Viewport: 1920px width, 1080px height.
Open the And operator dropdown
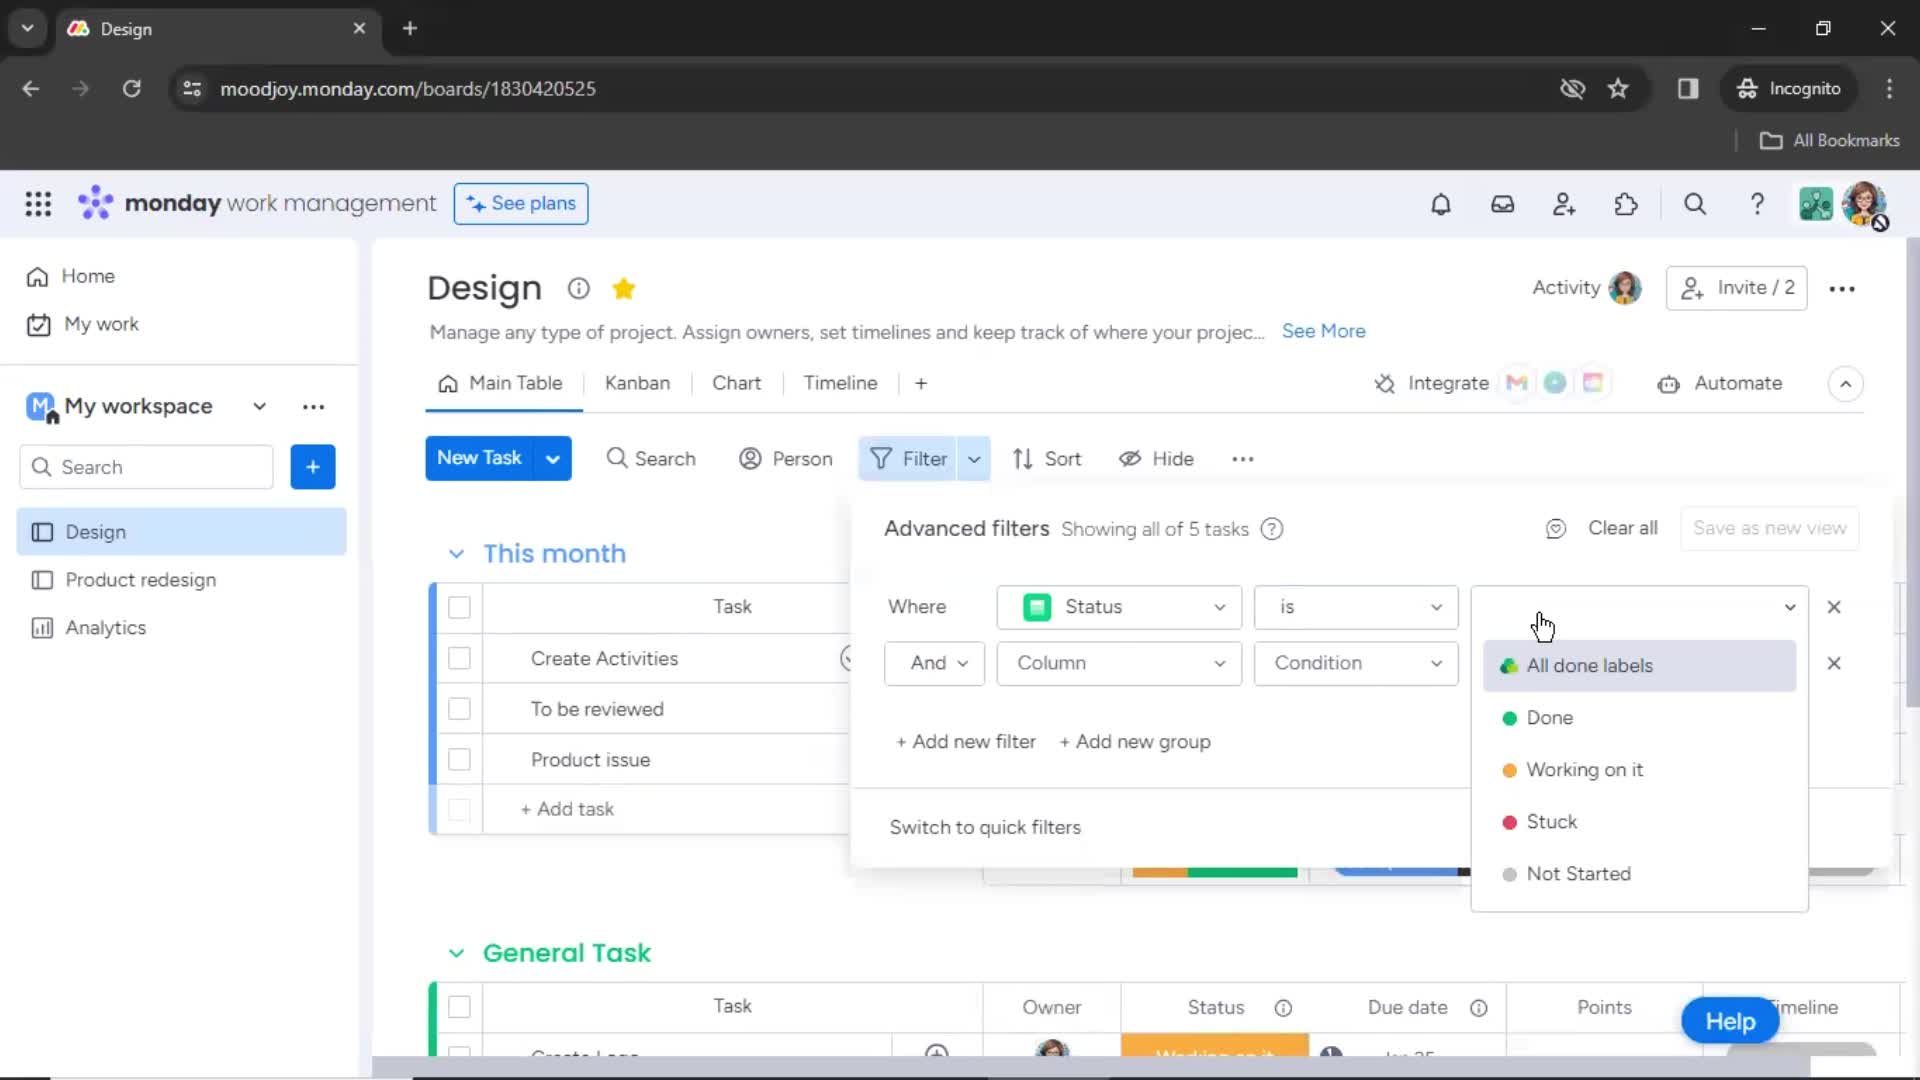point(934,663)
